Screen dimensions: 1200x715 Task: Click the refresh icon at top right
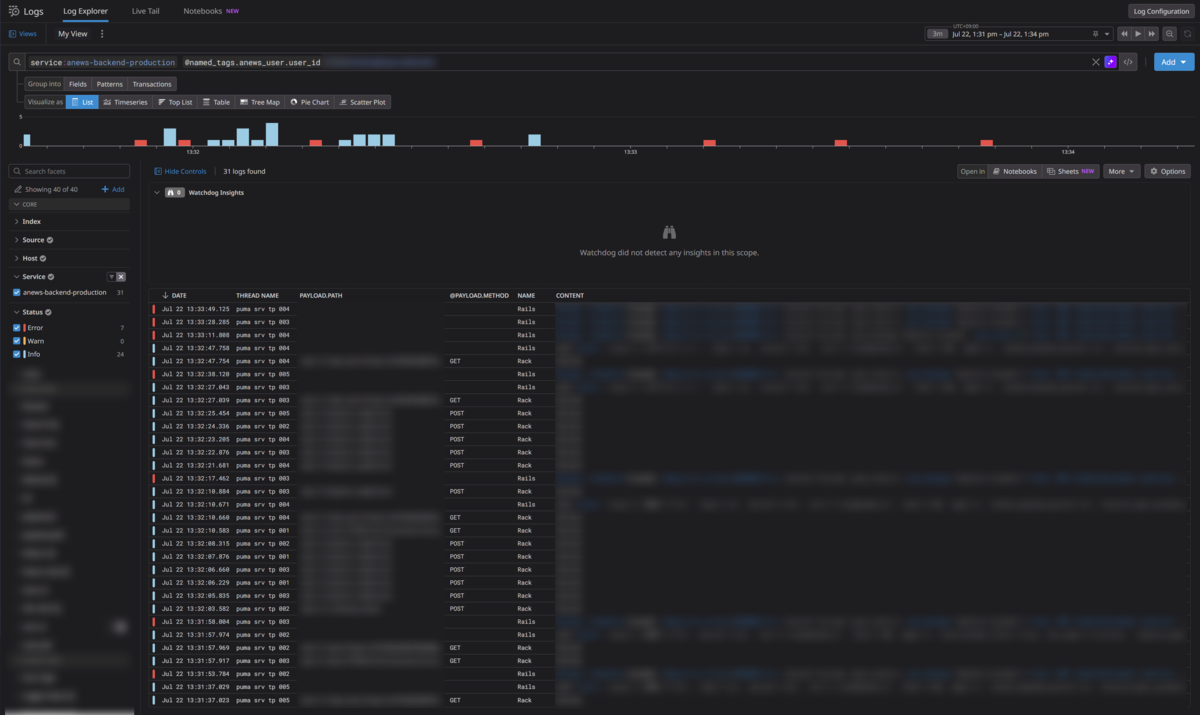pyautogui.click(x=1188, y=34)
